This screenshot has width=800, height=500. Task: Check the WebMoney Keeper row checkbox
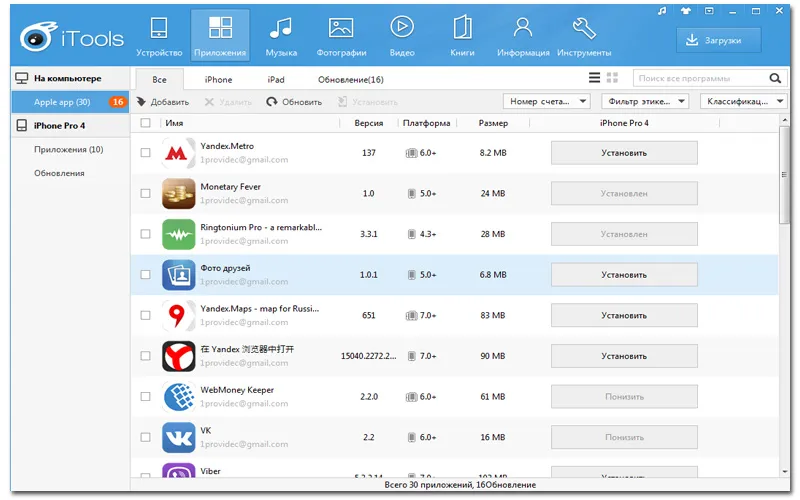145,396
